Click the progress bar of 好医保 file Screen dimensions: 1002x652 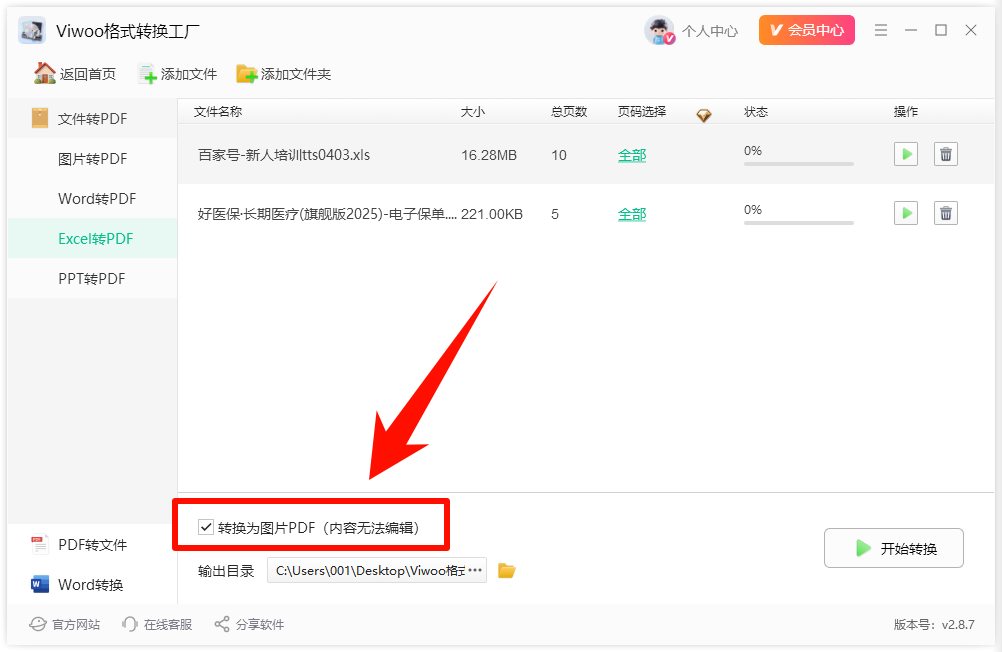click(x=799, y=223)
